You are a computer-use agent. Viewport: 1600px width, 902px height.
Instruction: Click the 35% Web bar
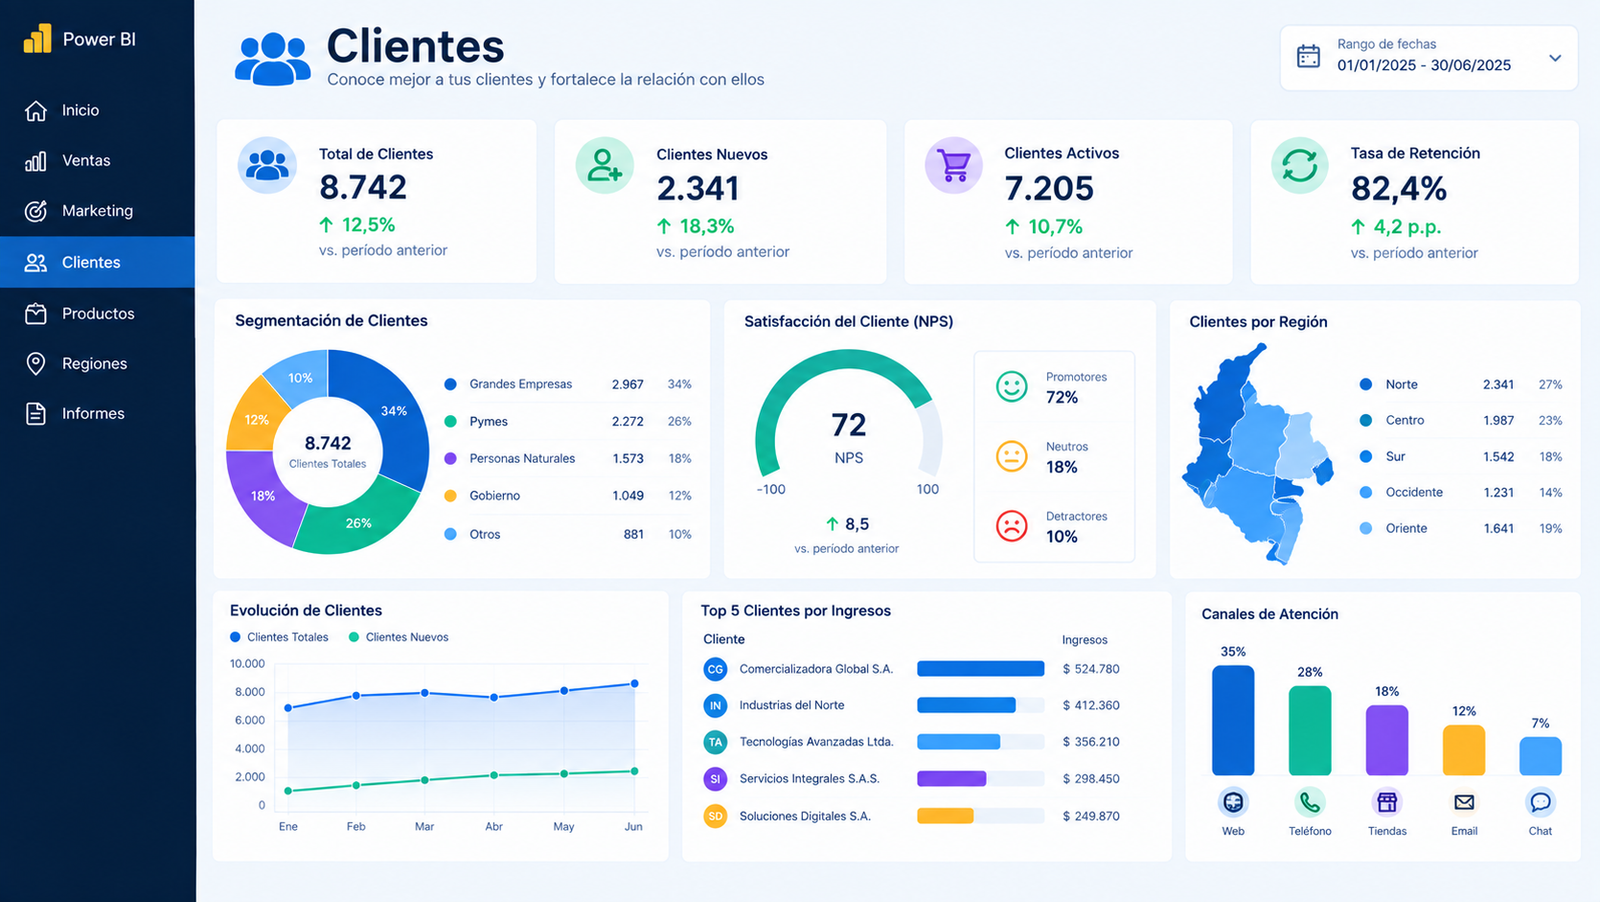point(1233,720)
